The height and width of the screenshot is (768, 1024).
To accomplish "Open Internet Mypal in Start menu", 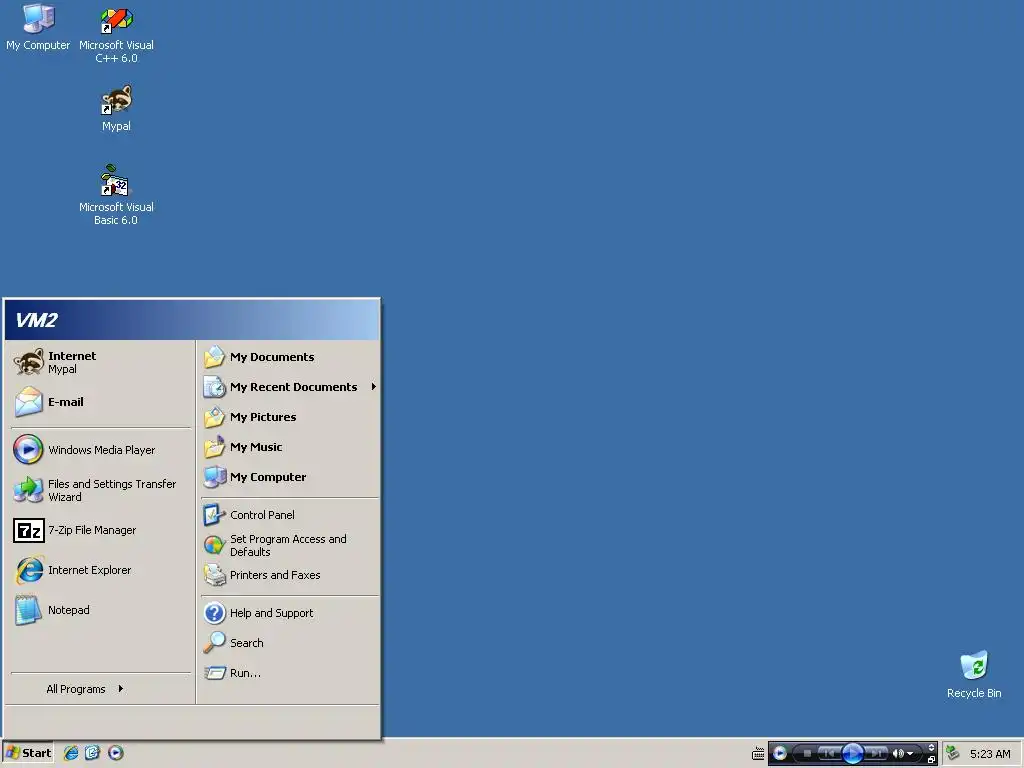I will [101, 362].
